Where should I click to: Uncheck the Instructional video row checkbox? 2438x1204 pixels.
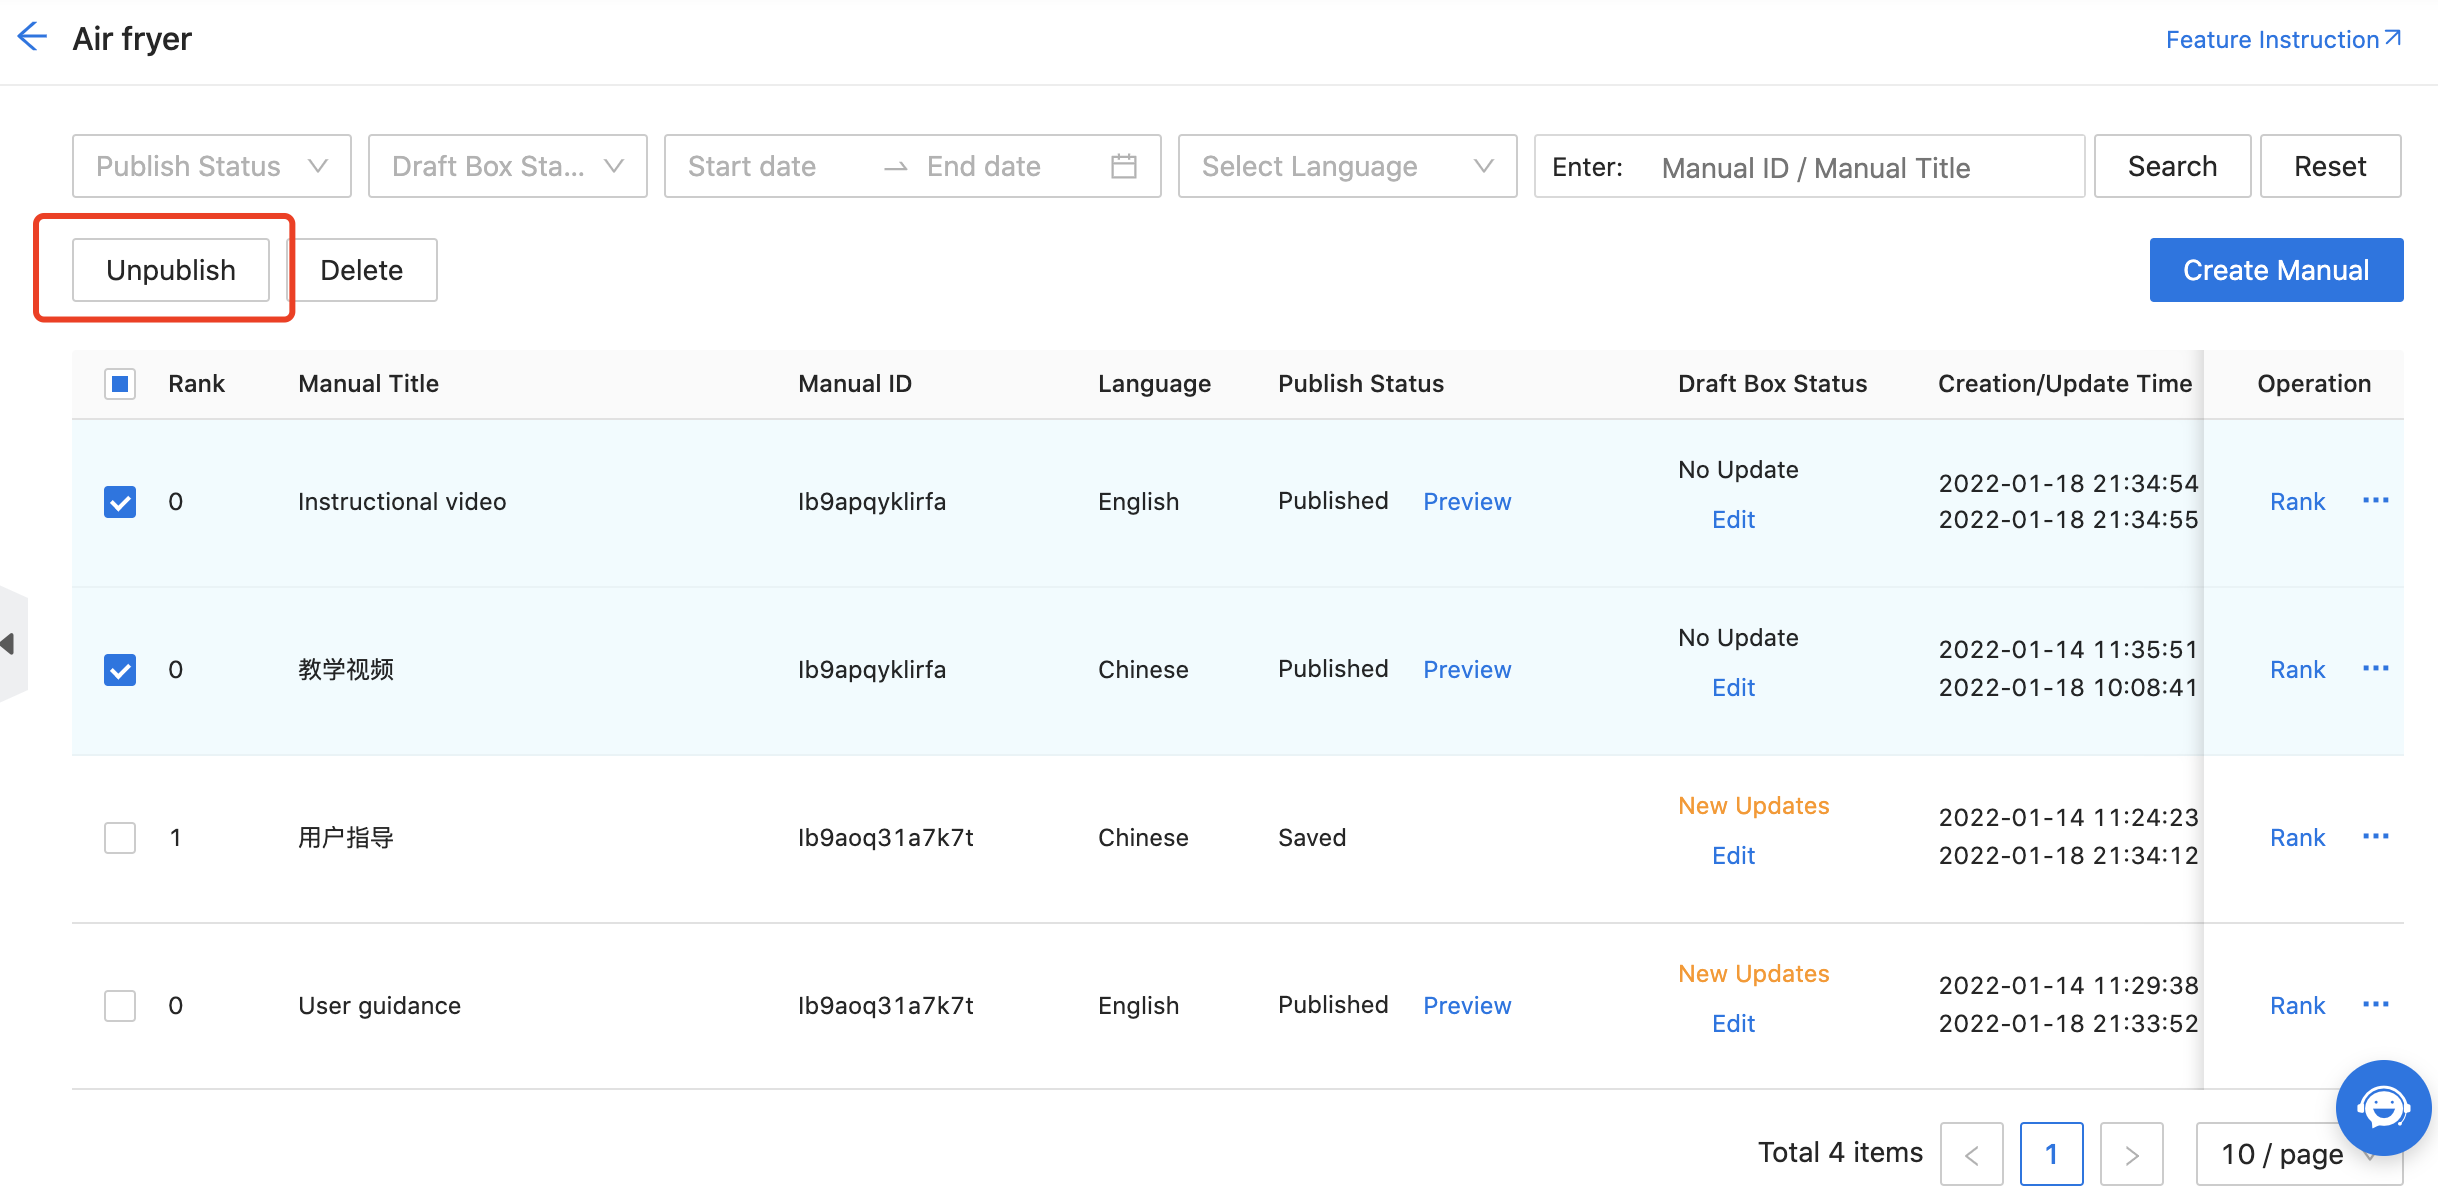pyautogui.click(x=120, y=501)
